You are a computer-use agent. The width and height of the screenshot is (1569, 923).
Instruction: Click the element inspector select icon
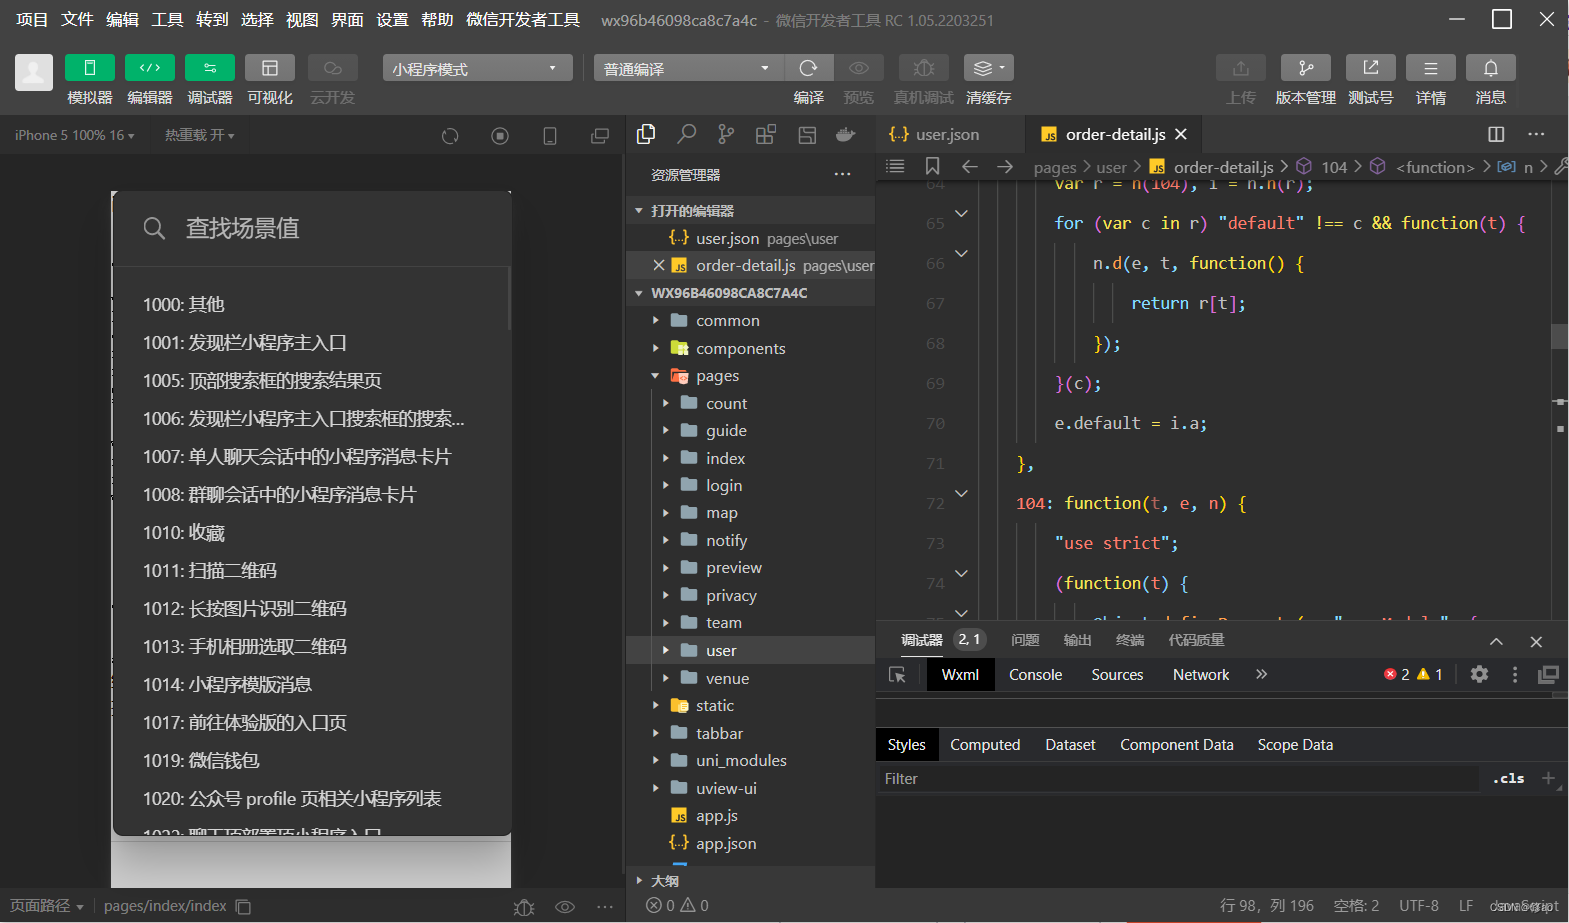(x=897, y=675)
